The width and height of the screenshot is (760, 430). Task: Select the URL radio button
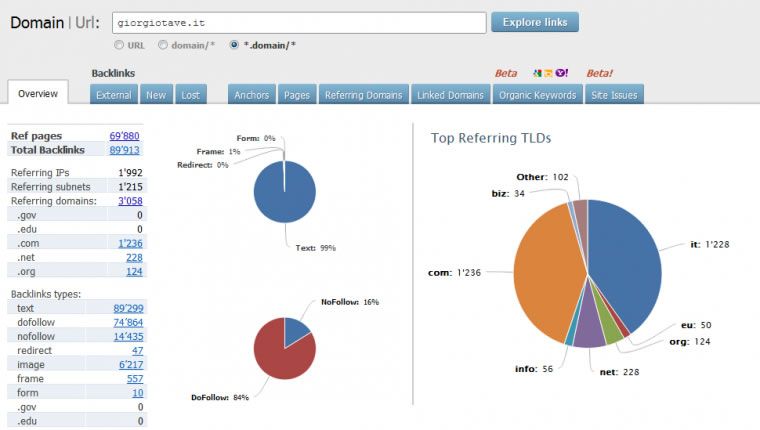pos(119,45)
